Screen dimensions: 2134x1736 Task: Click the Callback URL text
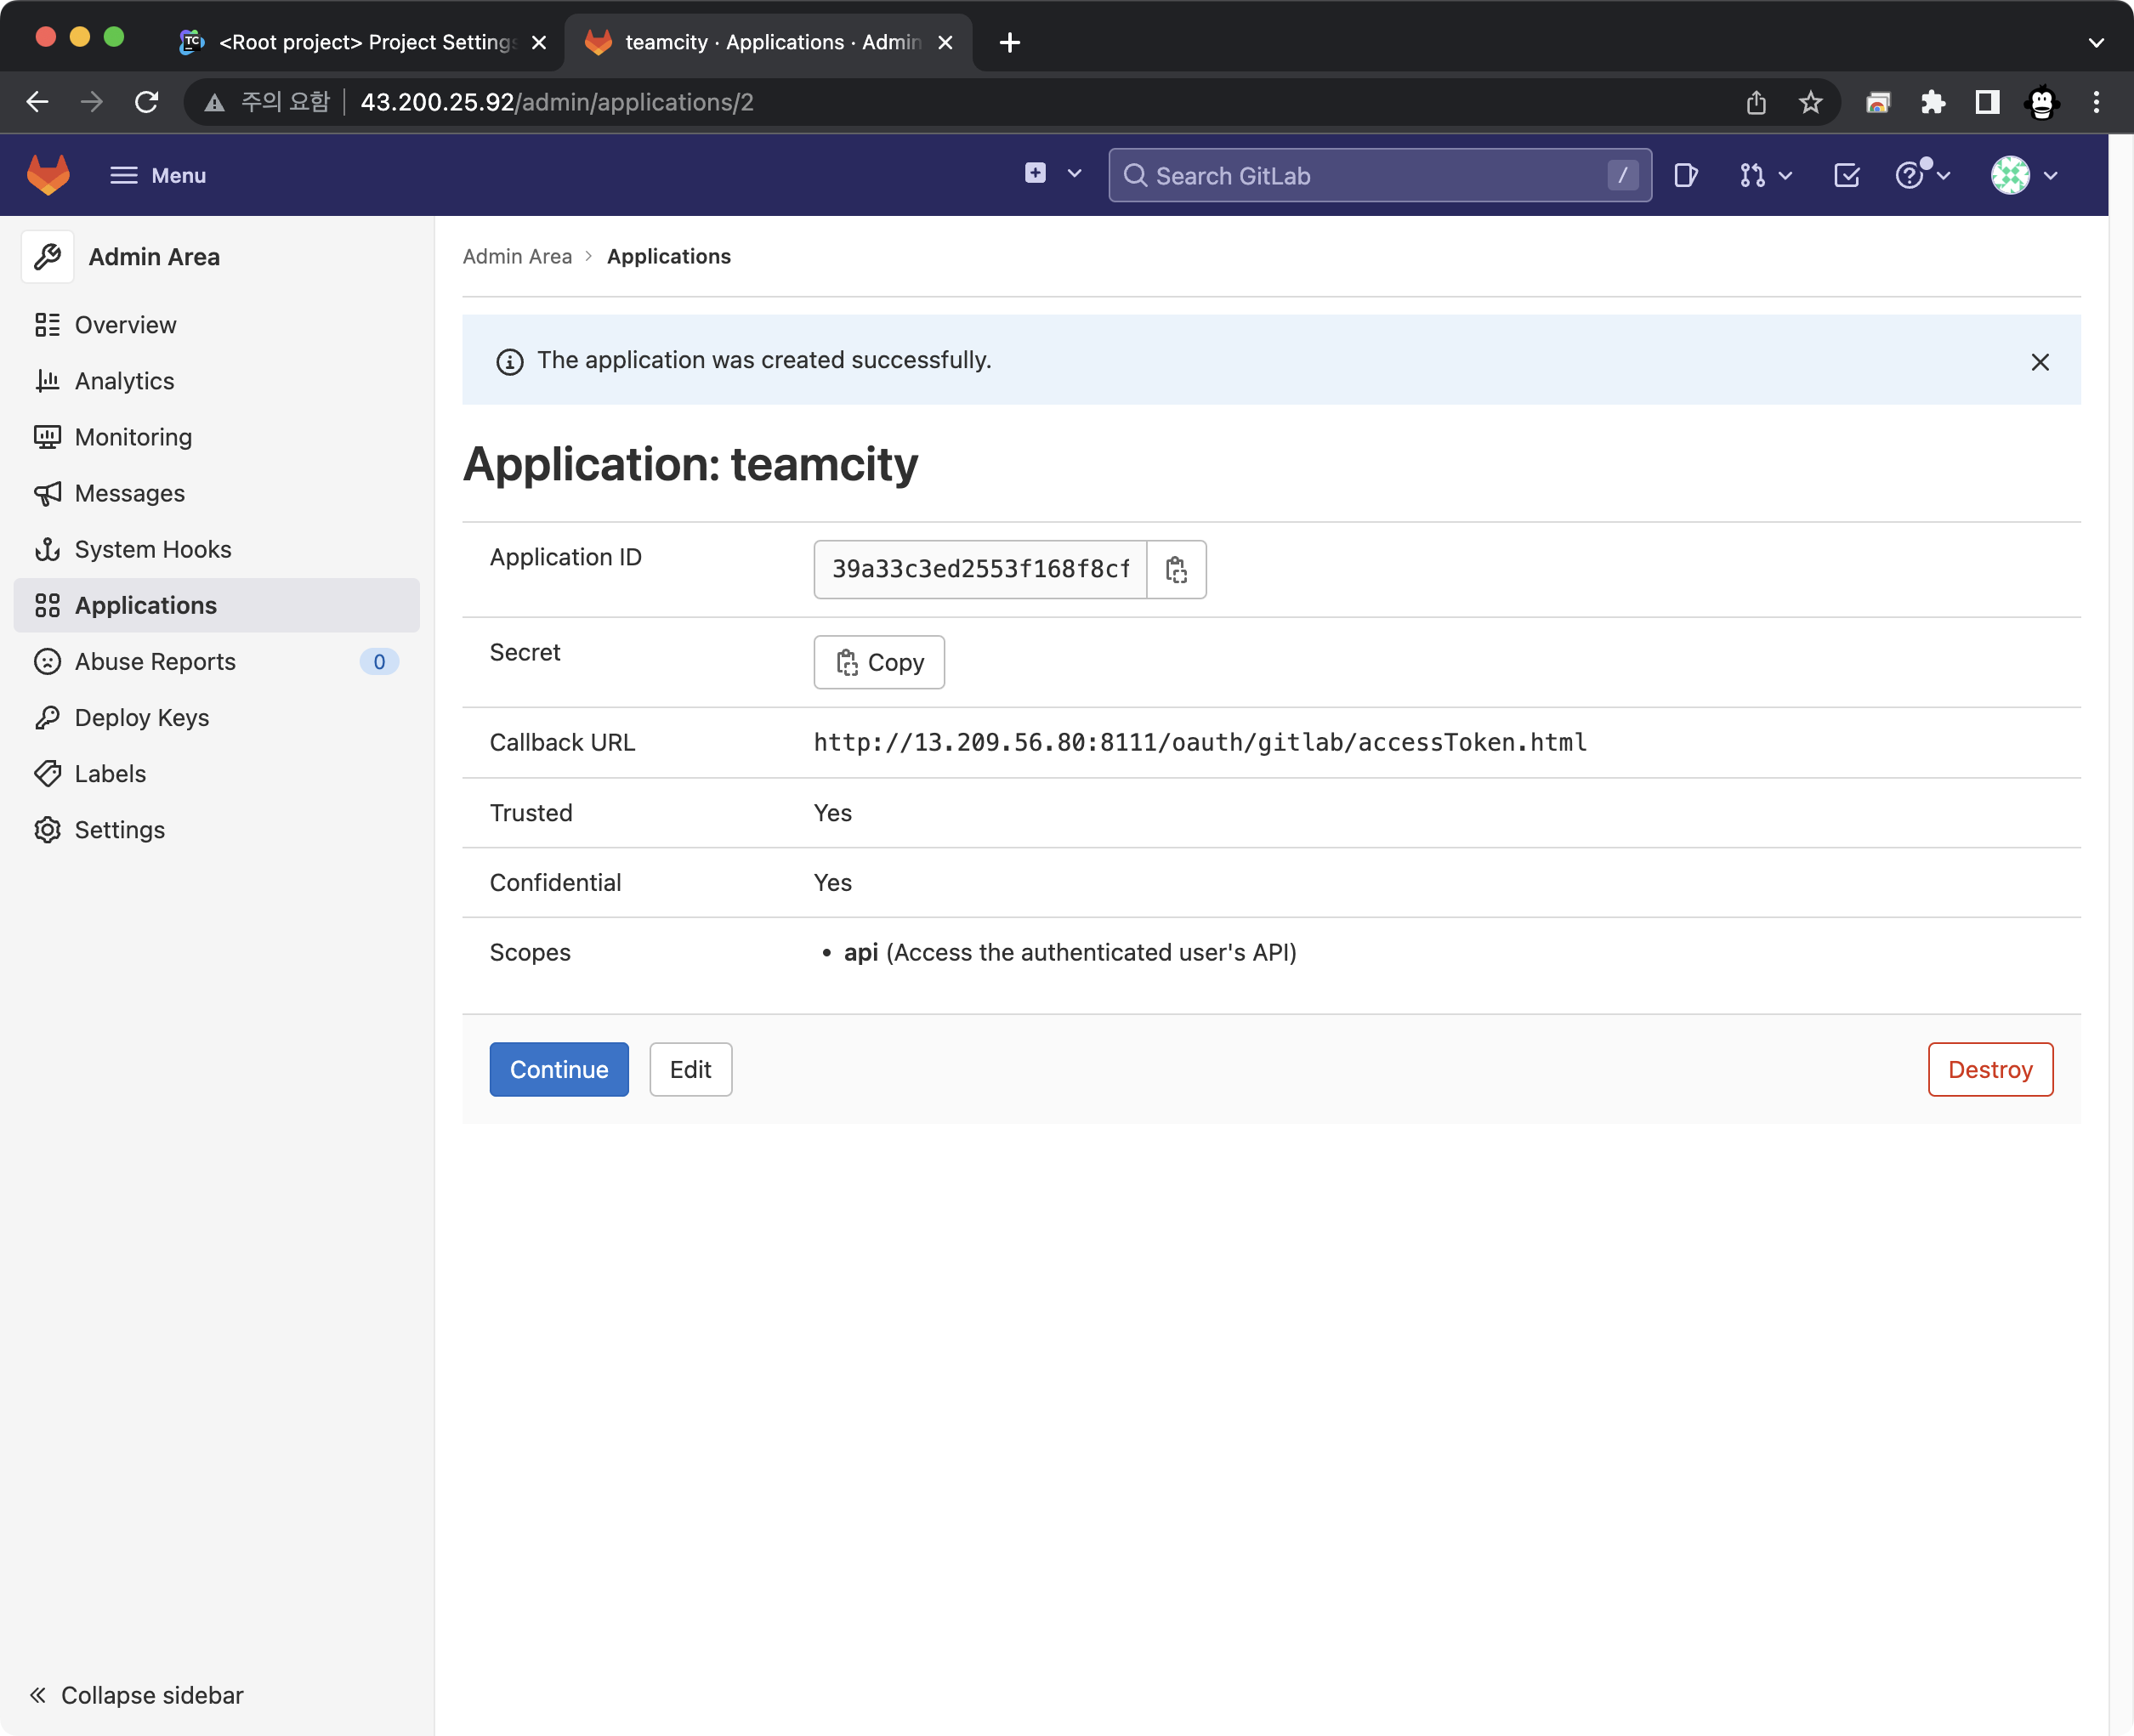click(x=1200, y=742)
